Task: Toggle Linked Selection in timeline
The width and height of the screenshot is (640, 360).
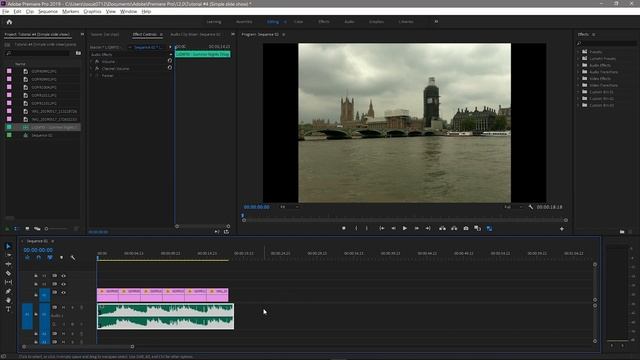Action: point(50,258)
